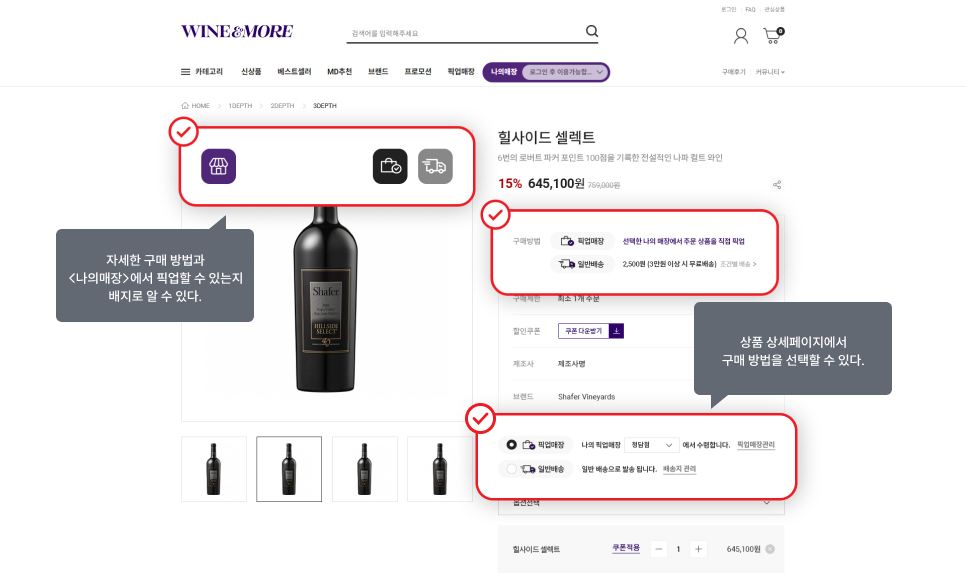Expand the 옵션선택 dropdown chevron
Image resolution: width=966 pixels, height=586 pixels.
pos(766,503)
